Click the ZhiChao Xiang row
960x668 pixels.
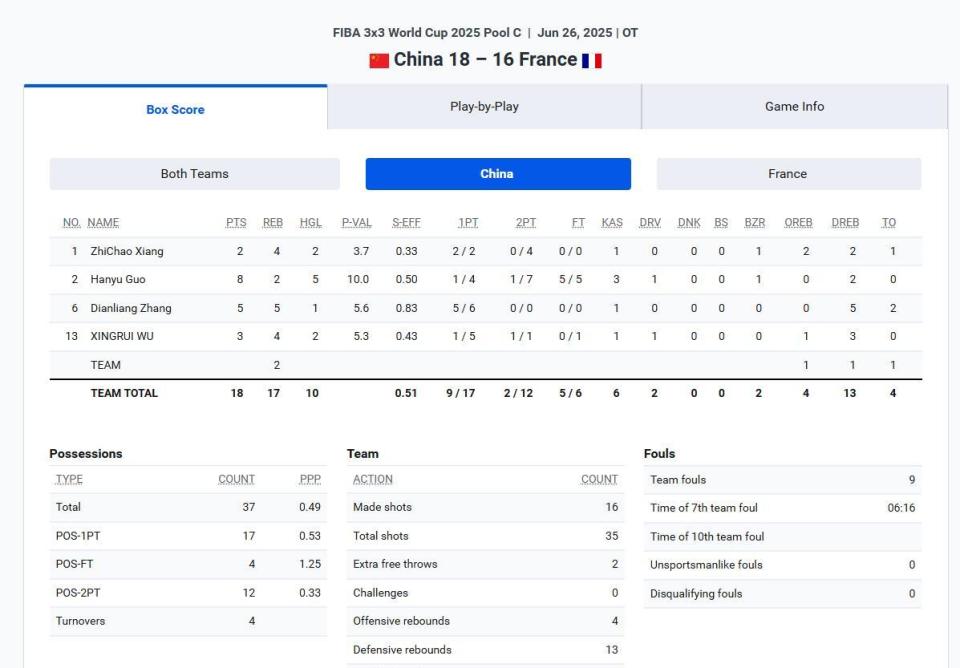point(486,251)
